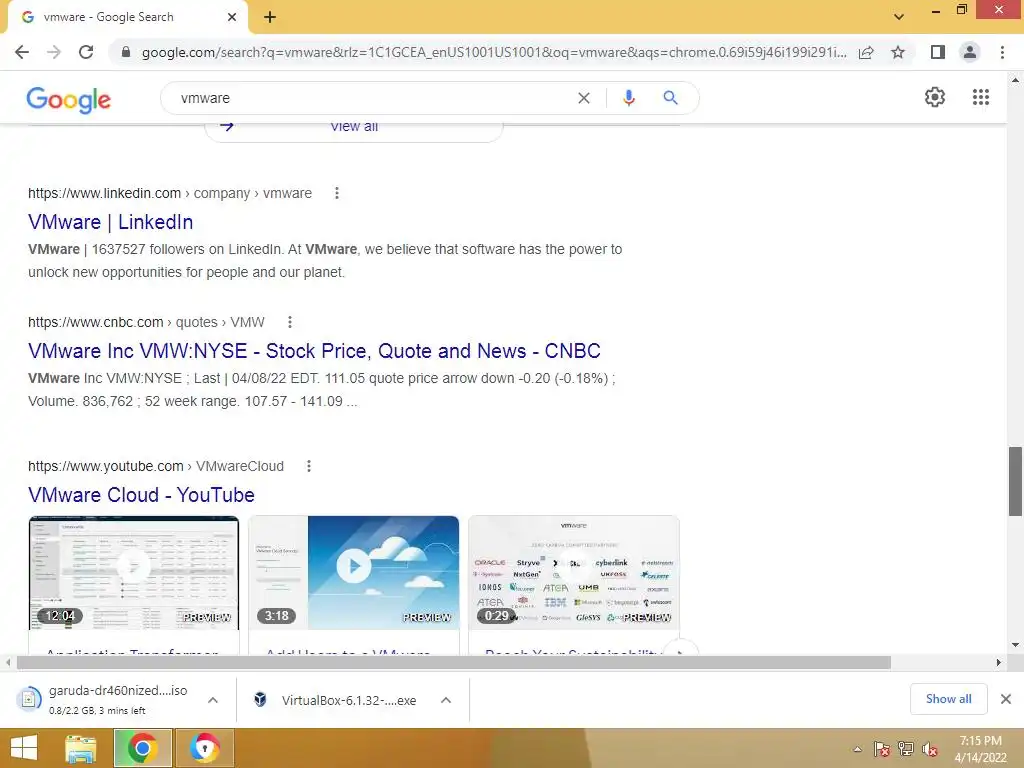This screenshot has height=768, width=1024.
Task: View site info via the padlock icon
Action: coord(126,52)
